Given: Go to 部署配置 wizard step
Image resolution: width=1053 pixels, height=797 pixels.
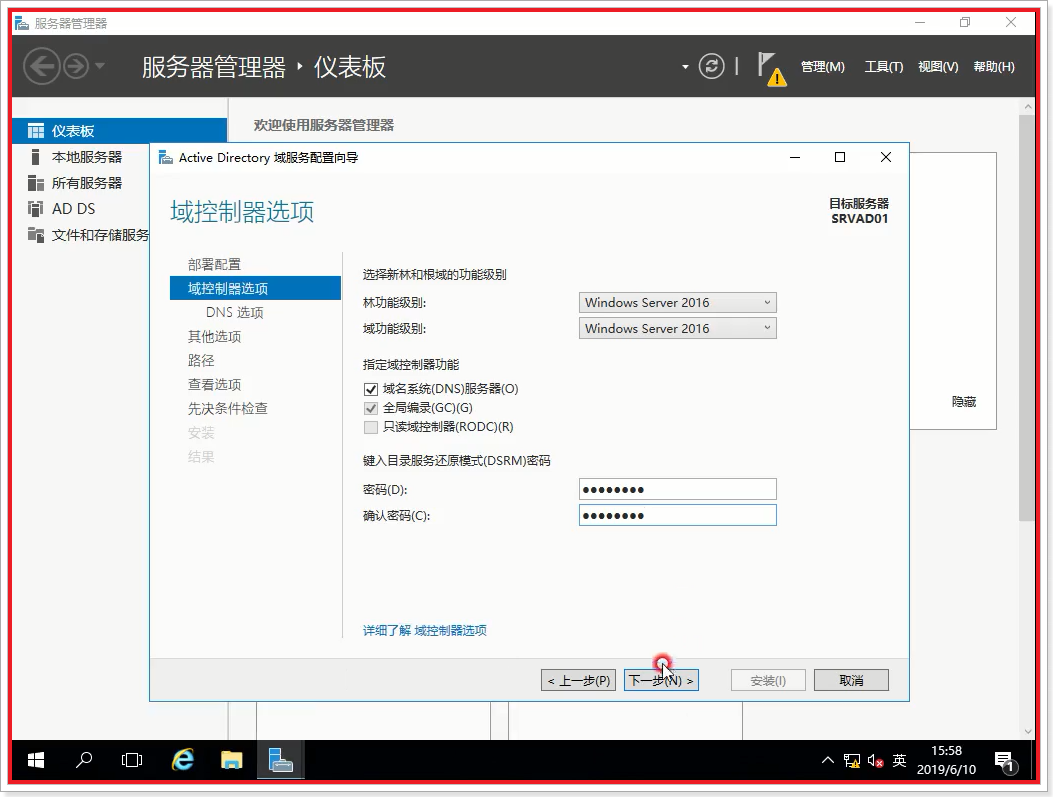Looking at the screenshot, I should pos(214,264).
